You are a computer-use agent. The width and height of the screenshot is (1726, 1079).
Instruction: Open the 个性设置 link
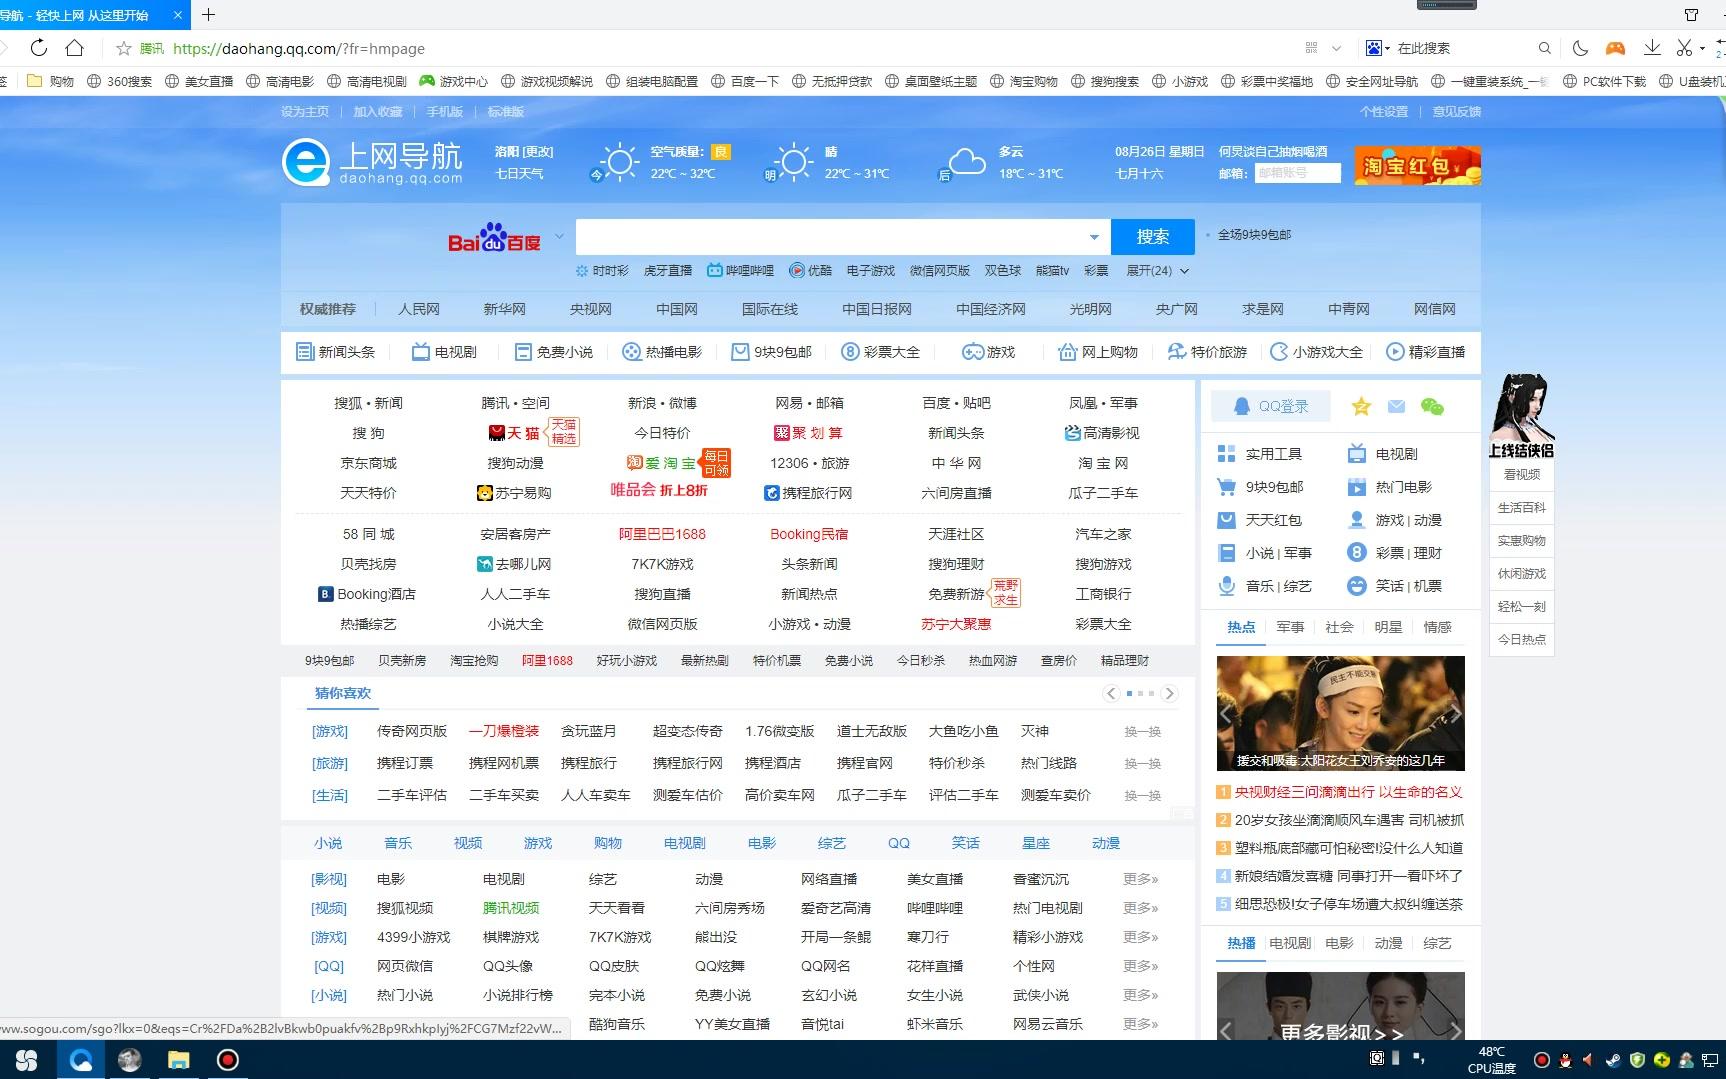(1384, 112)
